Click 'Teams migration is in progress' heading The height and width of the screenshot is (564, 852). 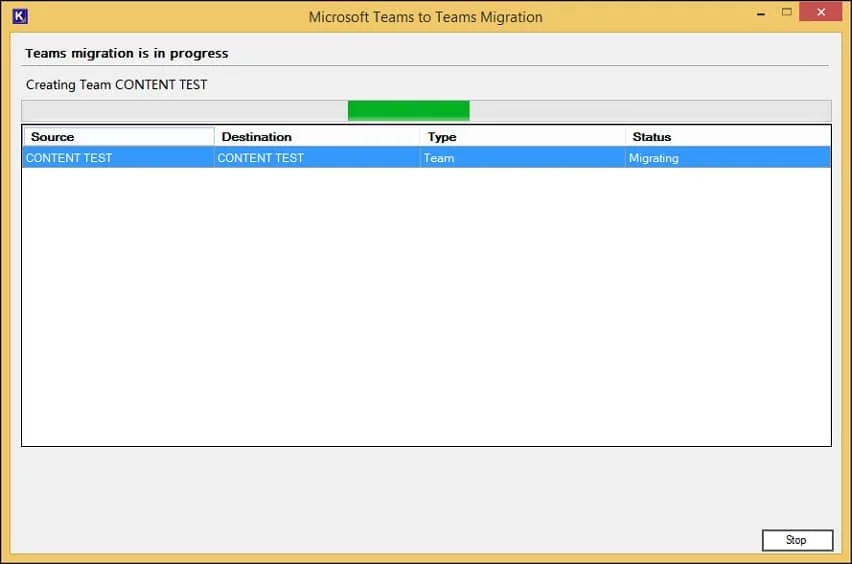pos(127,53)
